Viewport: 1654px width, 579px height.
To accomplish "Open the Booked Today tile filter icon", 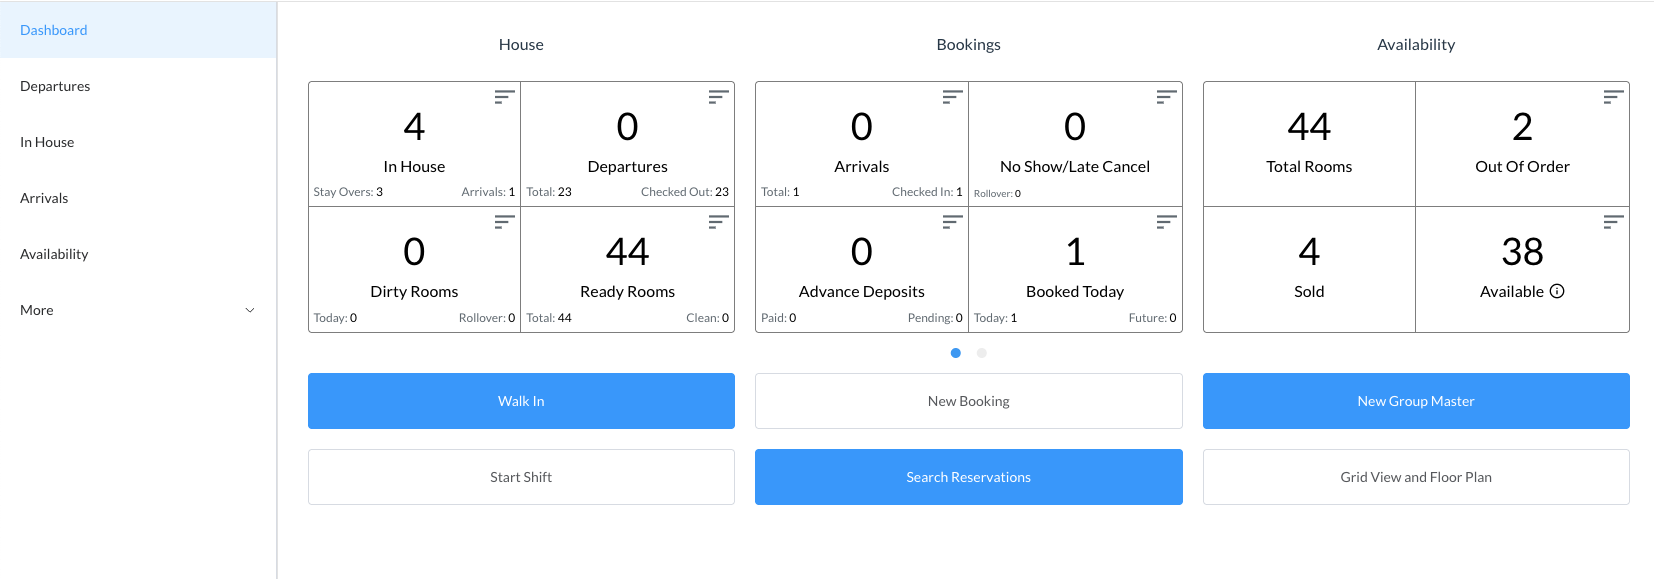I will pos(1166,222).
